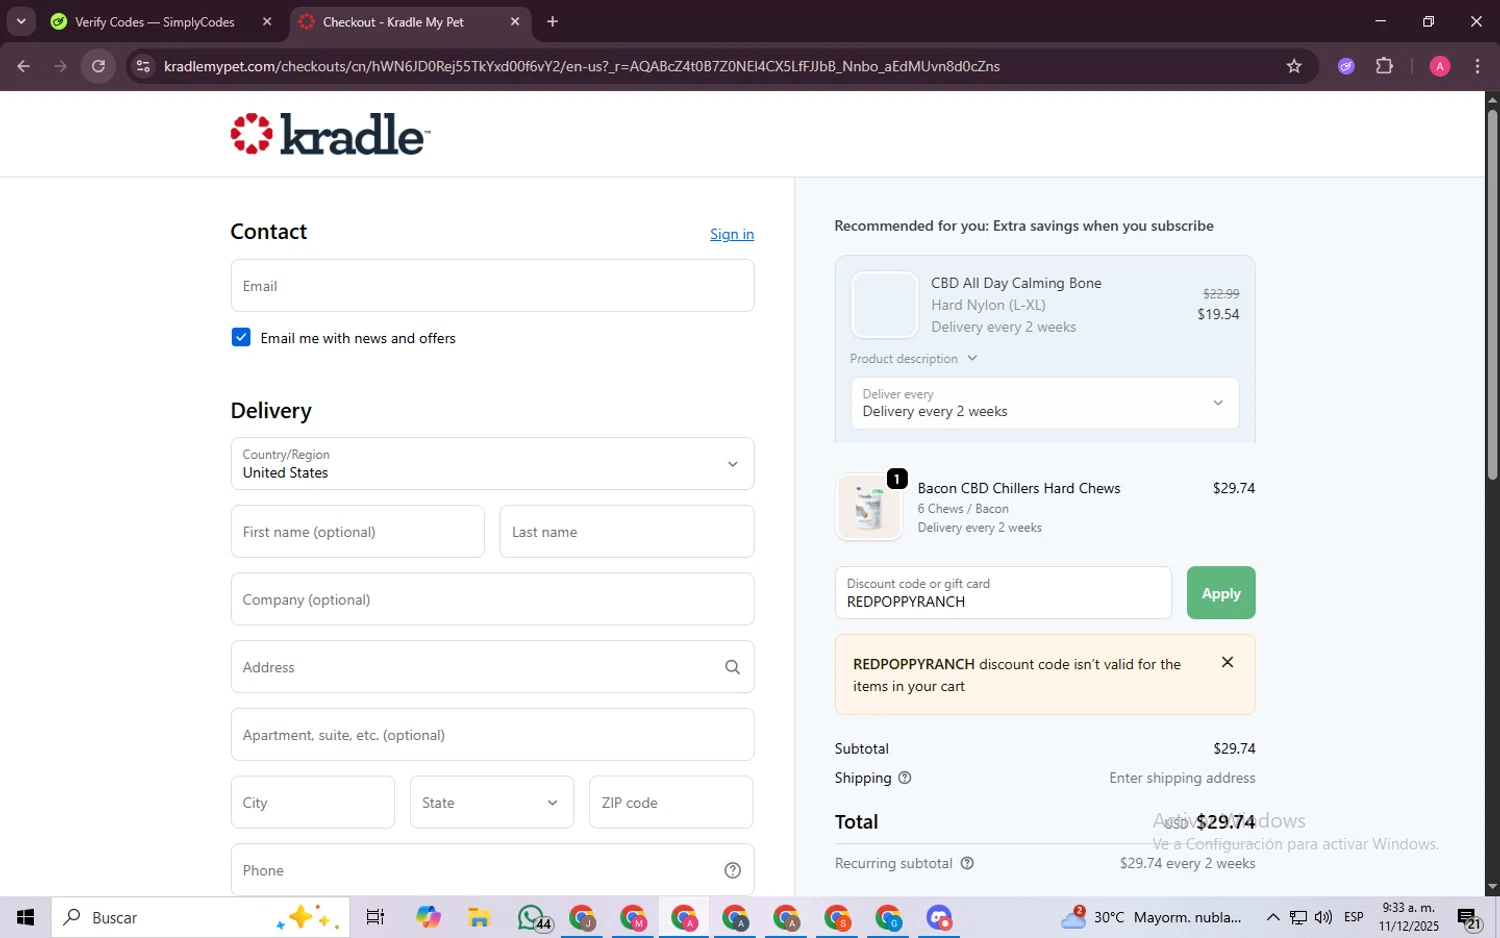Uncheck Email me with news and offers
Viewport: 1500px width, 938px height.
pos(241,337)
